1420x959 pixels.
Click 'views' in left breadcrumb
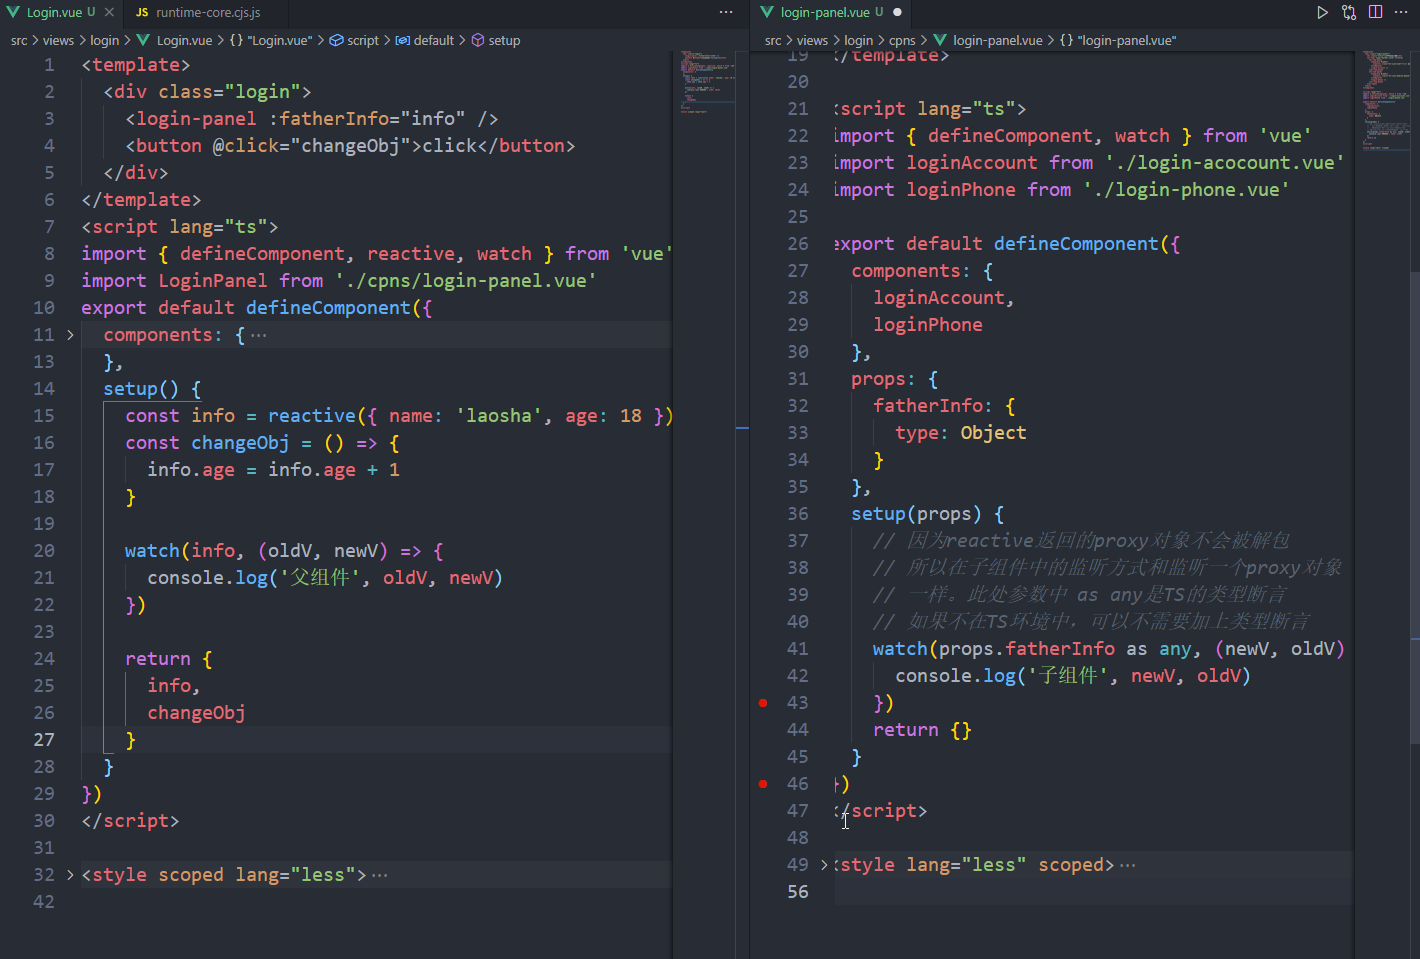[x=58, y=41]
